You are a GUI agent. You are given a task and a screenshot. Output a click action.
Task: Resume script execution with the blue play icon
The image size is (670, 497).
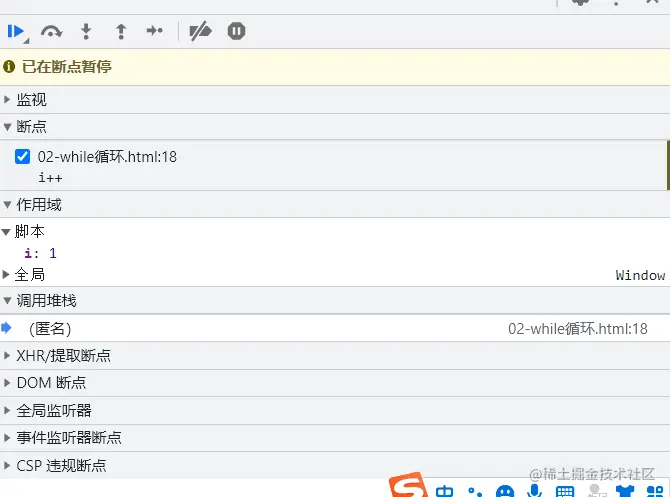coord(16,32)
